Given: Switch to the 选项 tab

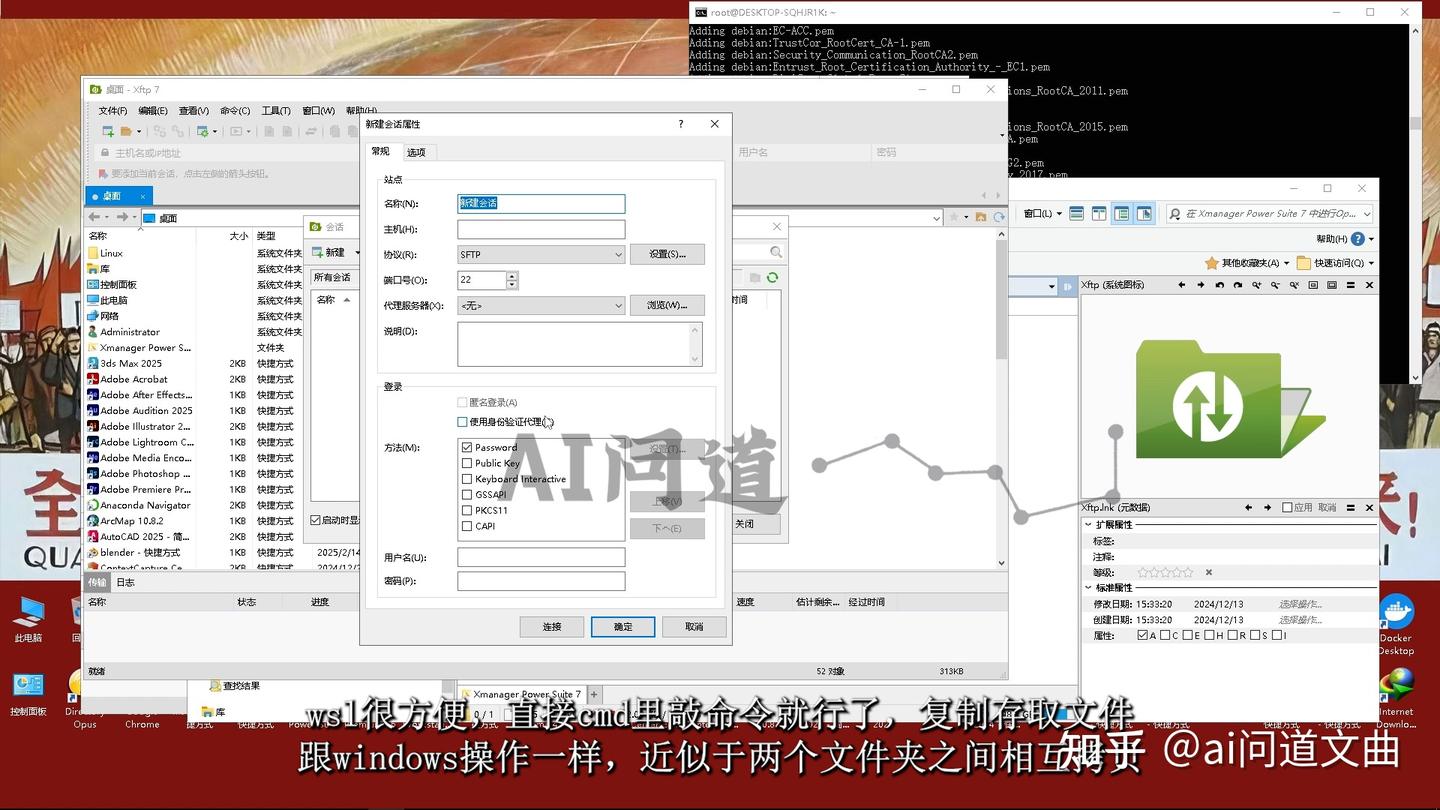Looking at the screenshot, I should point(416,152).
